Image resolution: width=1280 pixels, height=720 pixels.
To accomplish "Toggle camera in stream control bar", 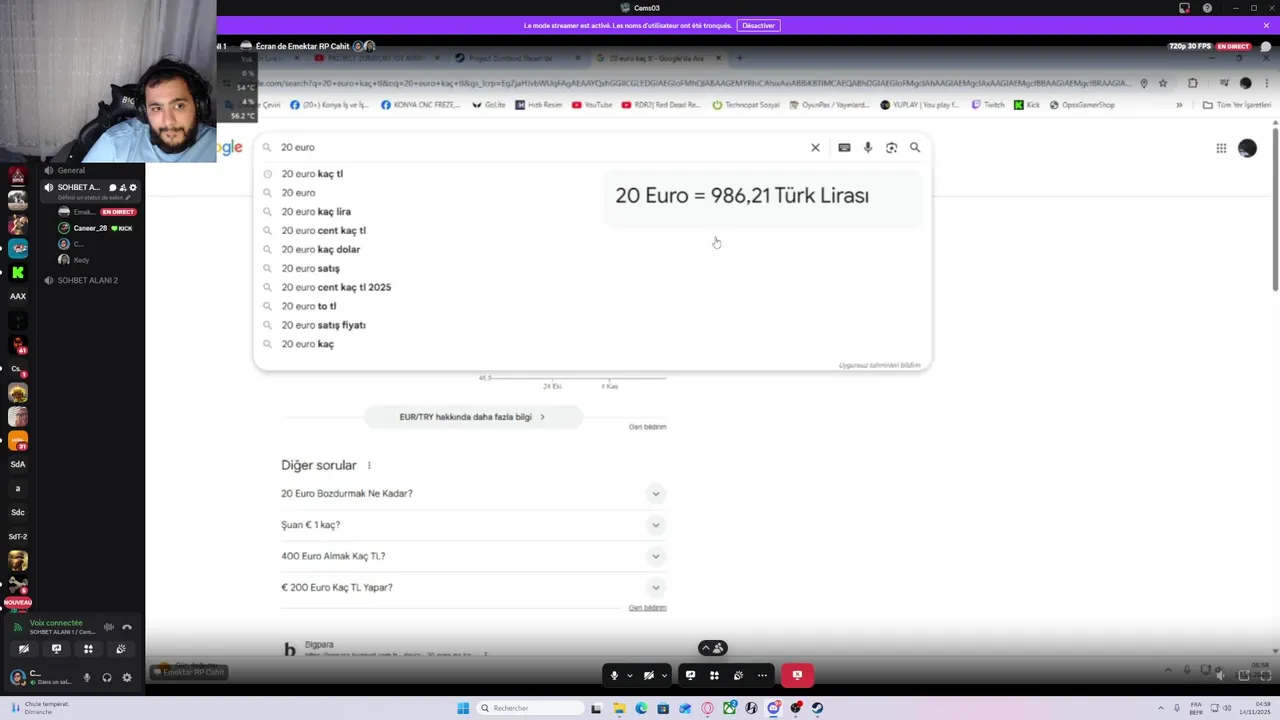I will point(648,675).
